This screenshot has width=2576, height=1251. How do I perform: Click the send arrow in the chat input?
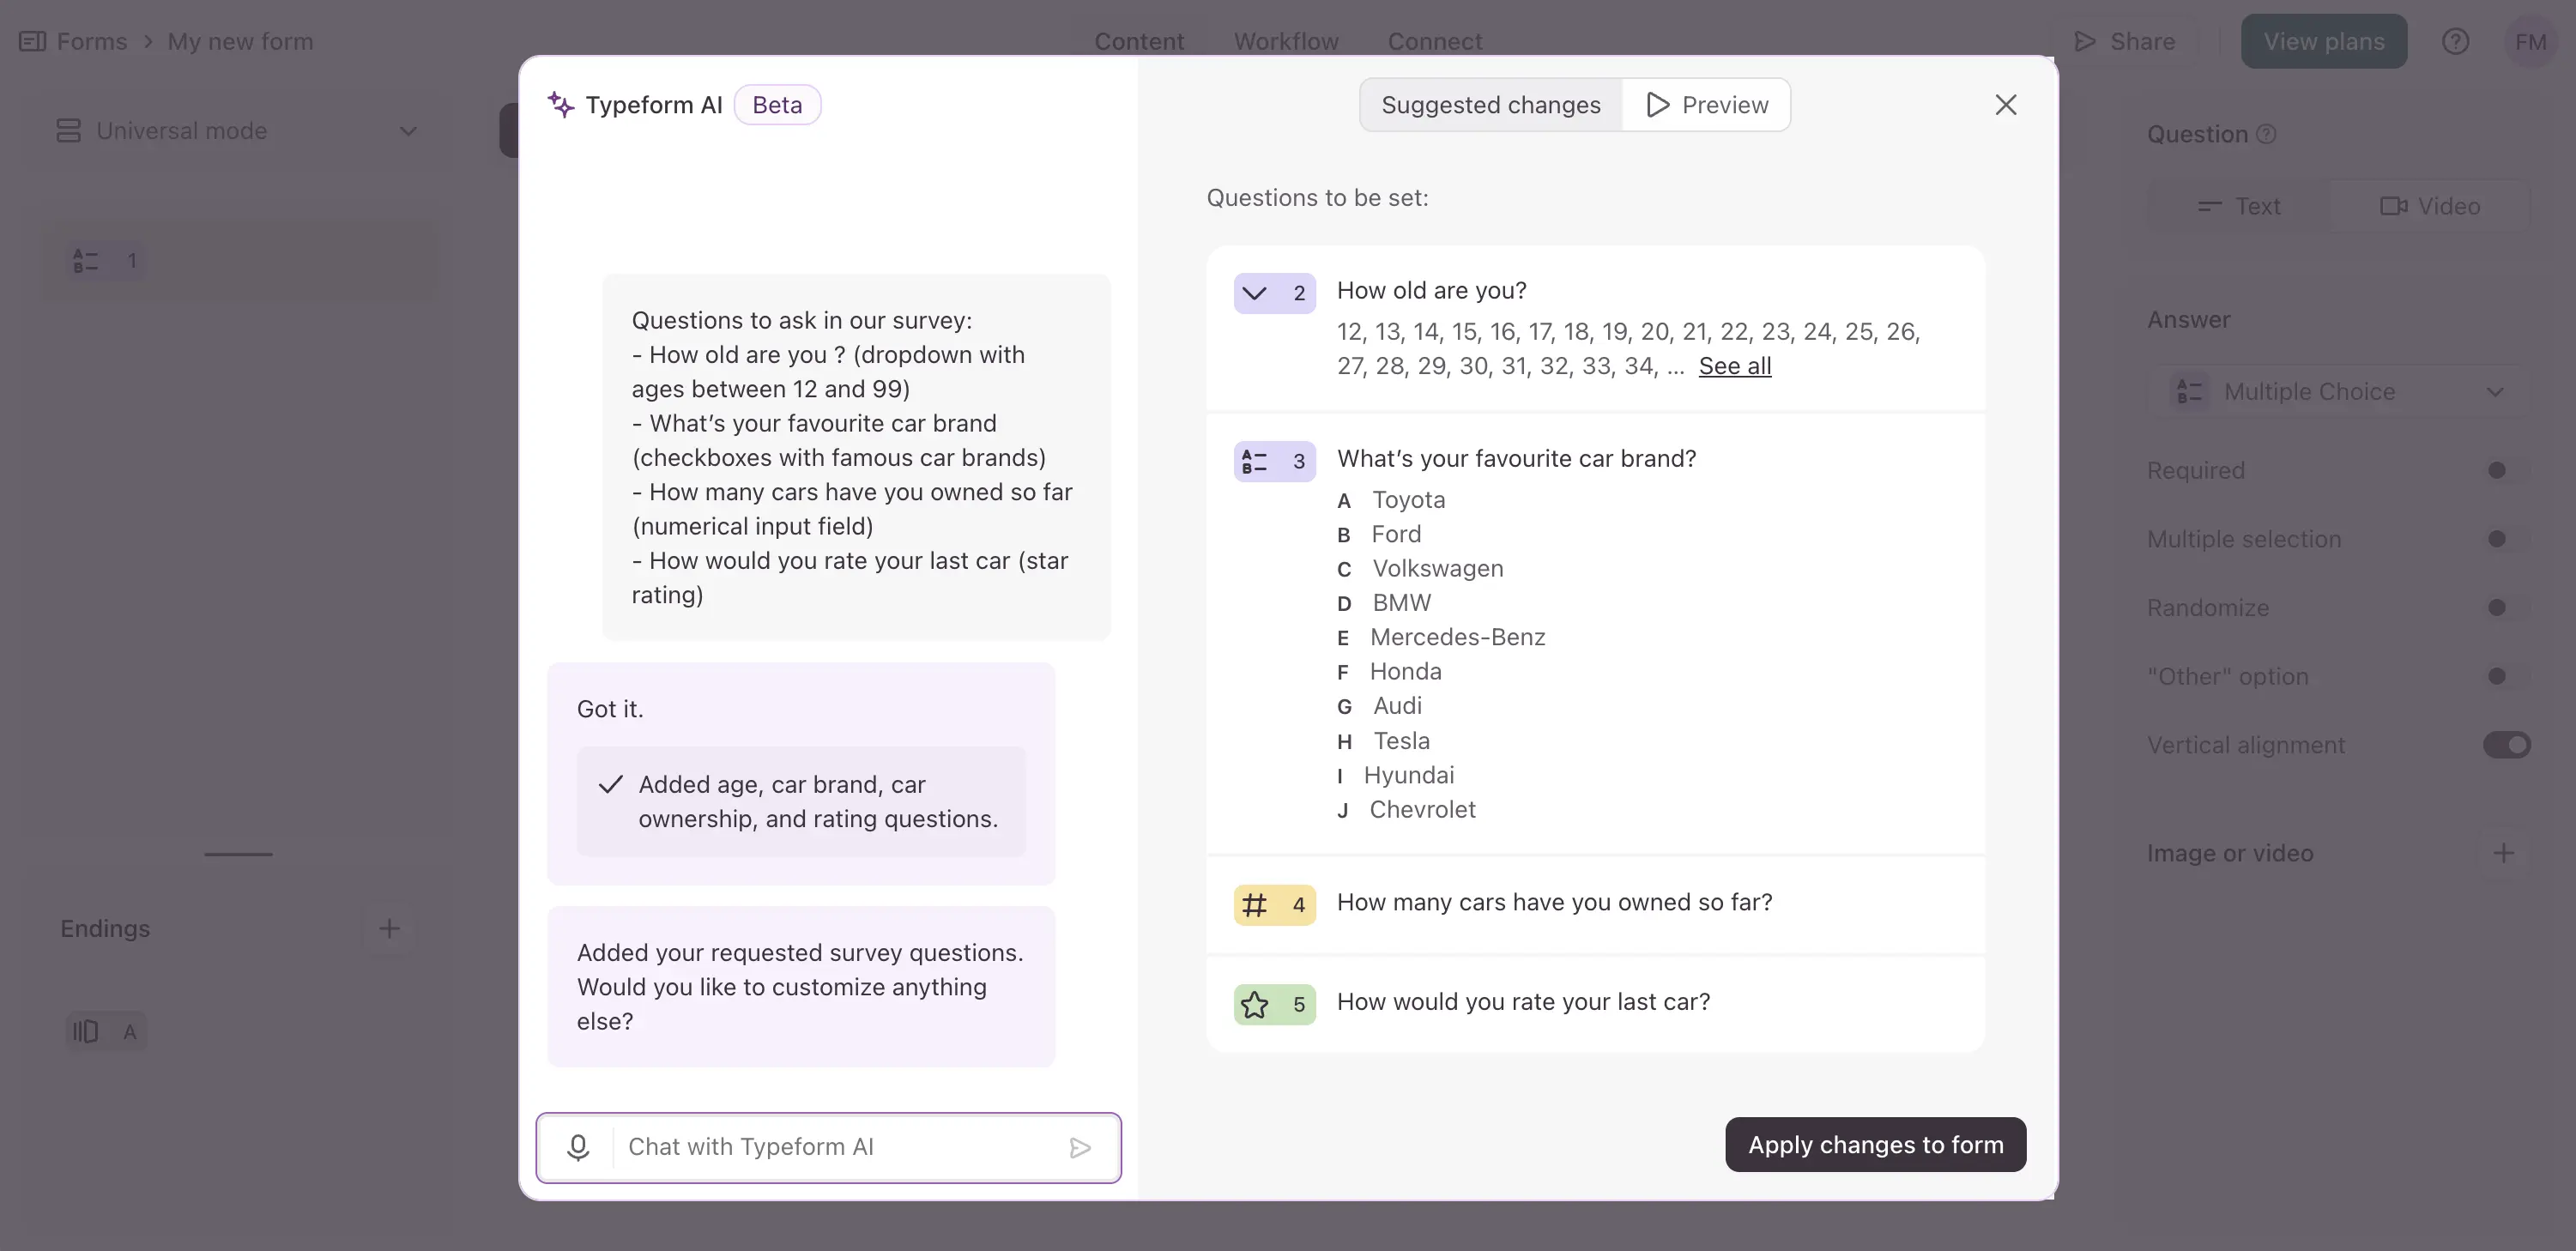(1081, 1148)
